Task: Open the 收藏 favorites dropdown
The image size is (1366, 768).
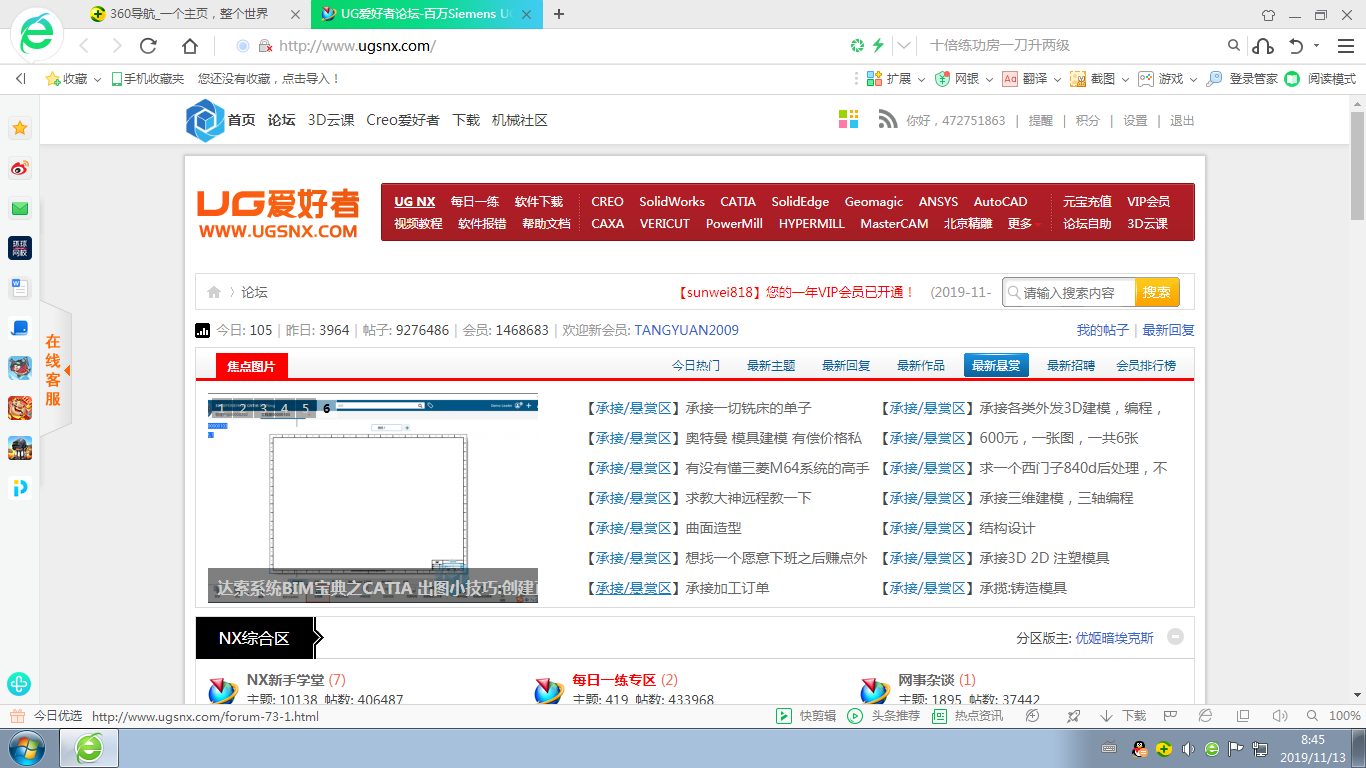Action: 73,79
